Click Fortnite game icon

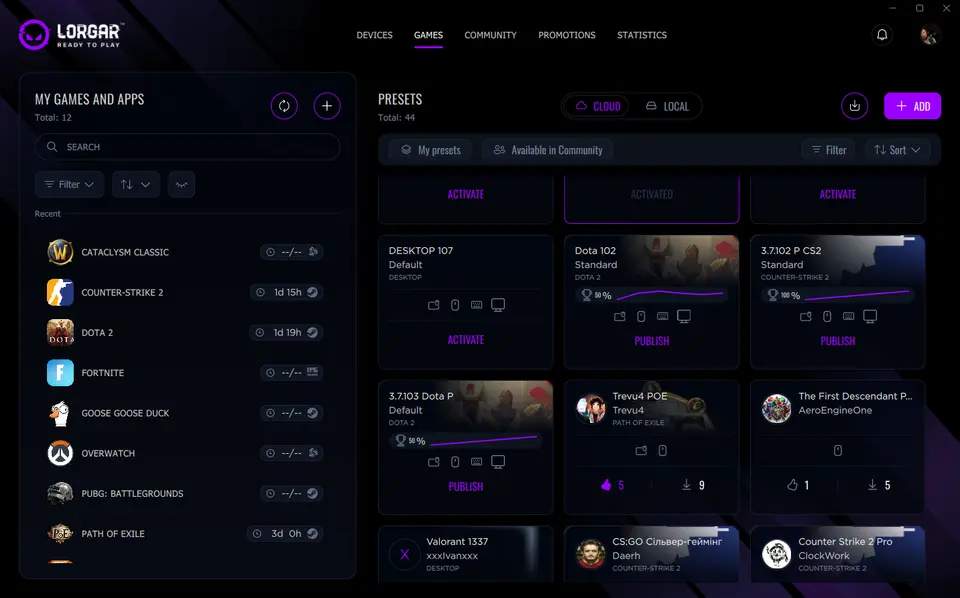(60, 373)
